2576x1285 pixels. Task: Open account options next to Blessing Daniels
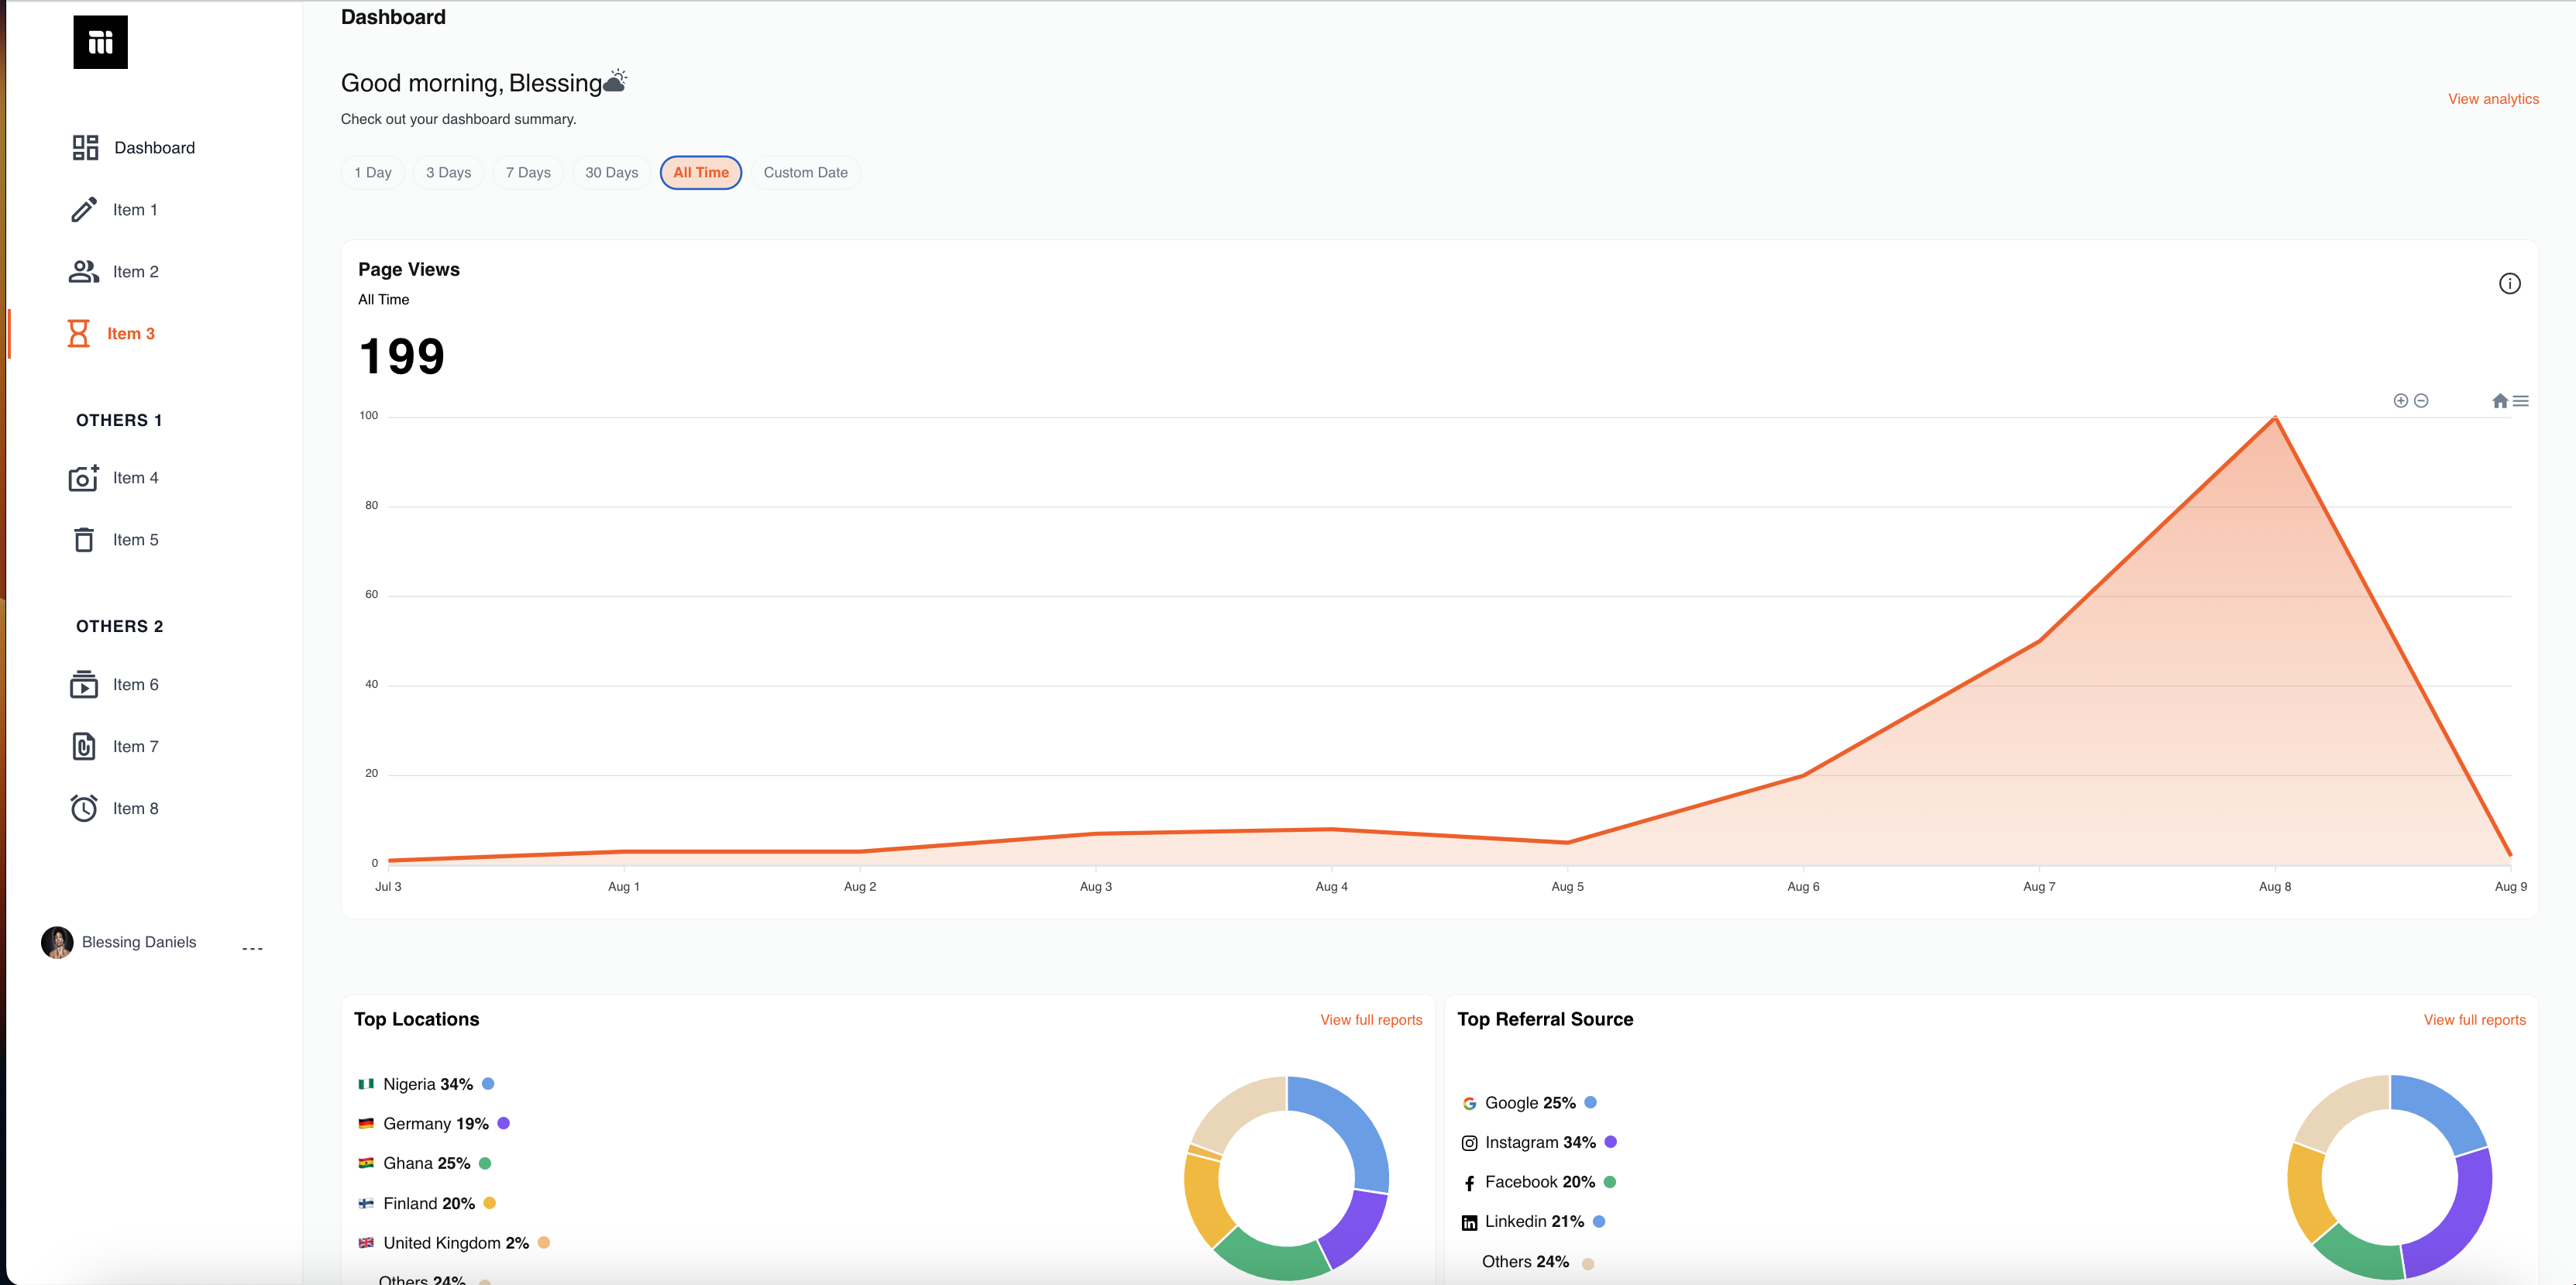click(253, 947)
